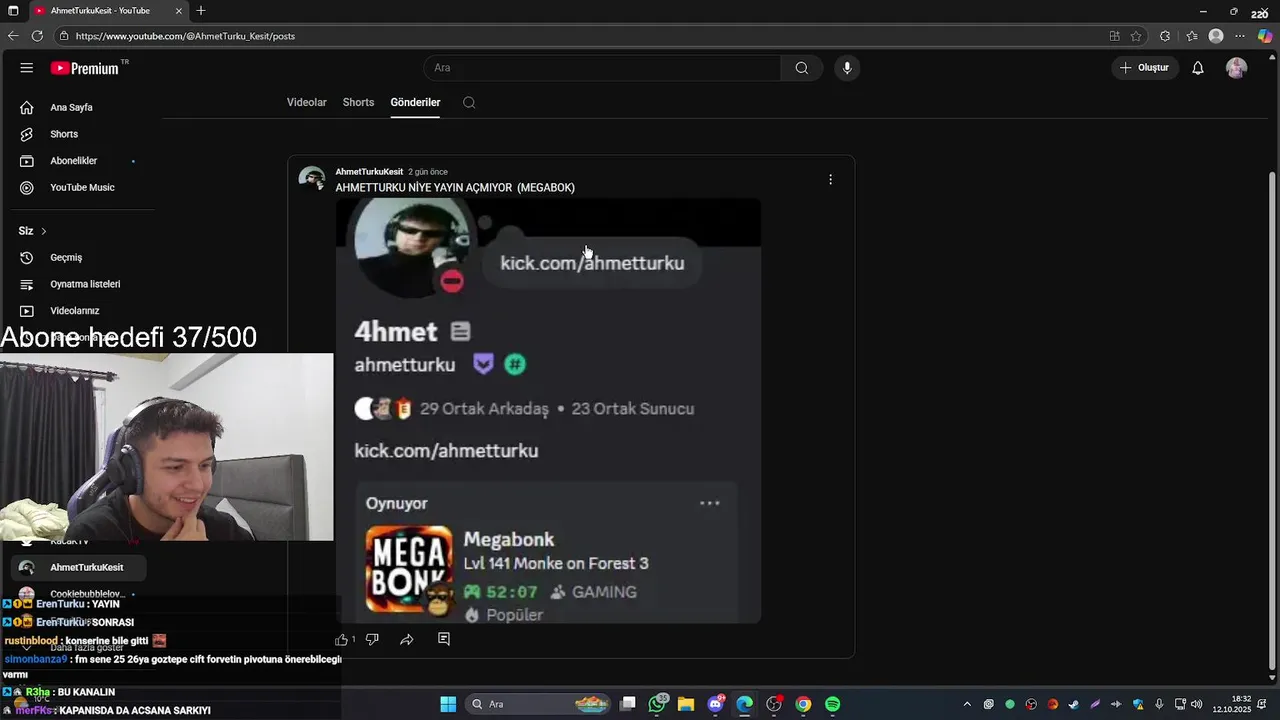This screenshot has height=720, width=1280.
Task: Open Oynatma listeleri in the sidebar
Action: (80, 284)
